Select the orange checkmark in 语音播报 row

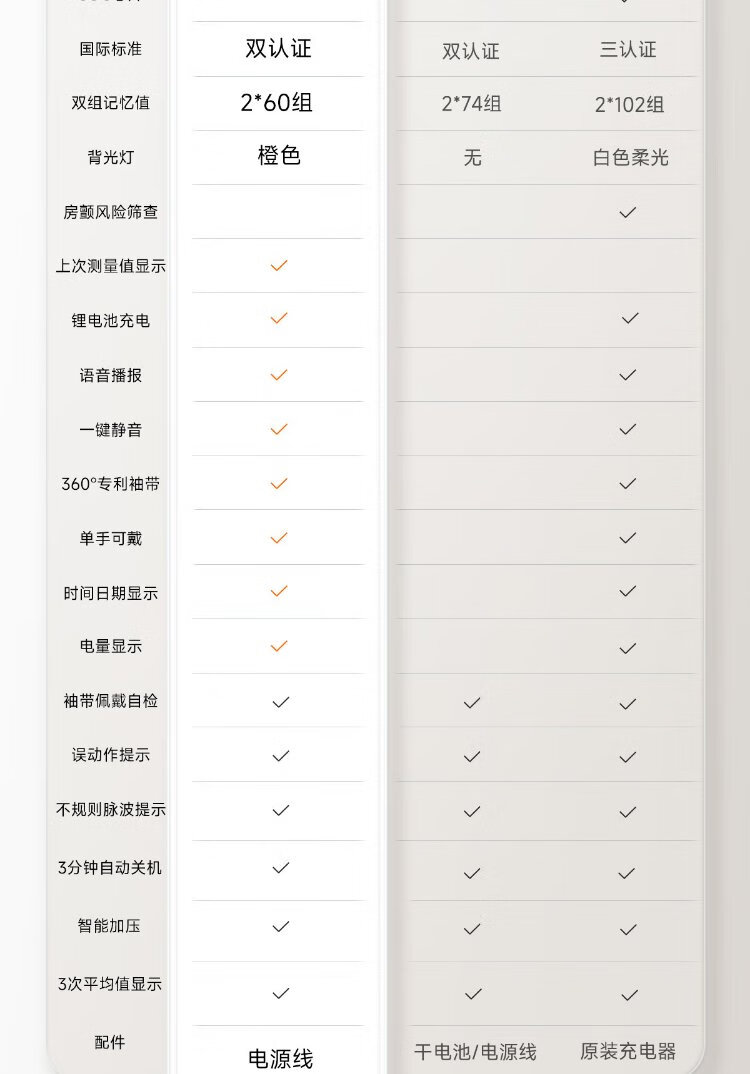tap(279, 374)
